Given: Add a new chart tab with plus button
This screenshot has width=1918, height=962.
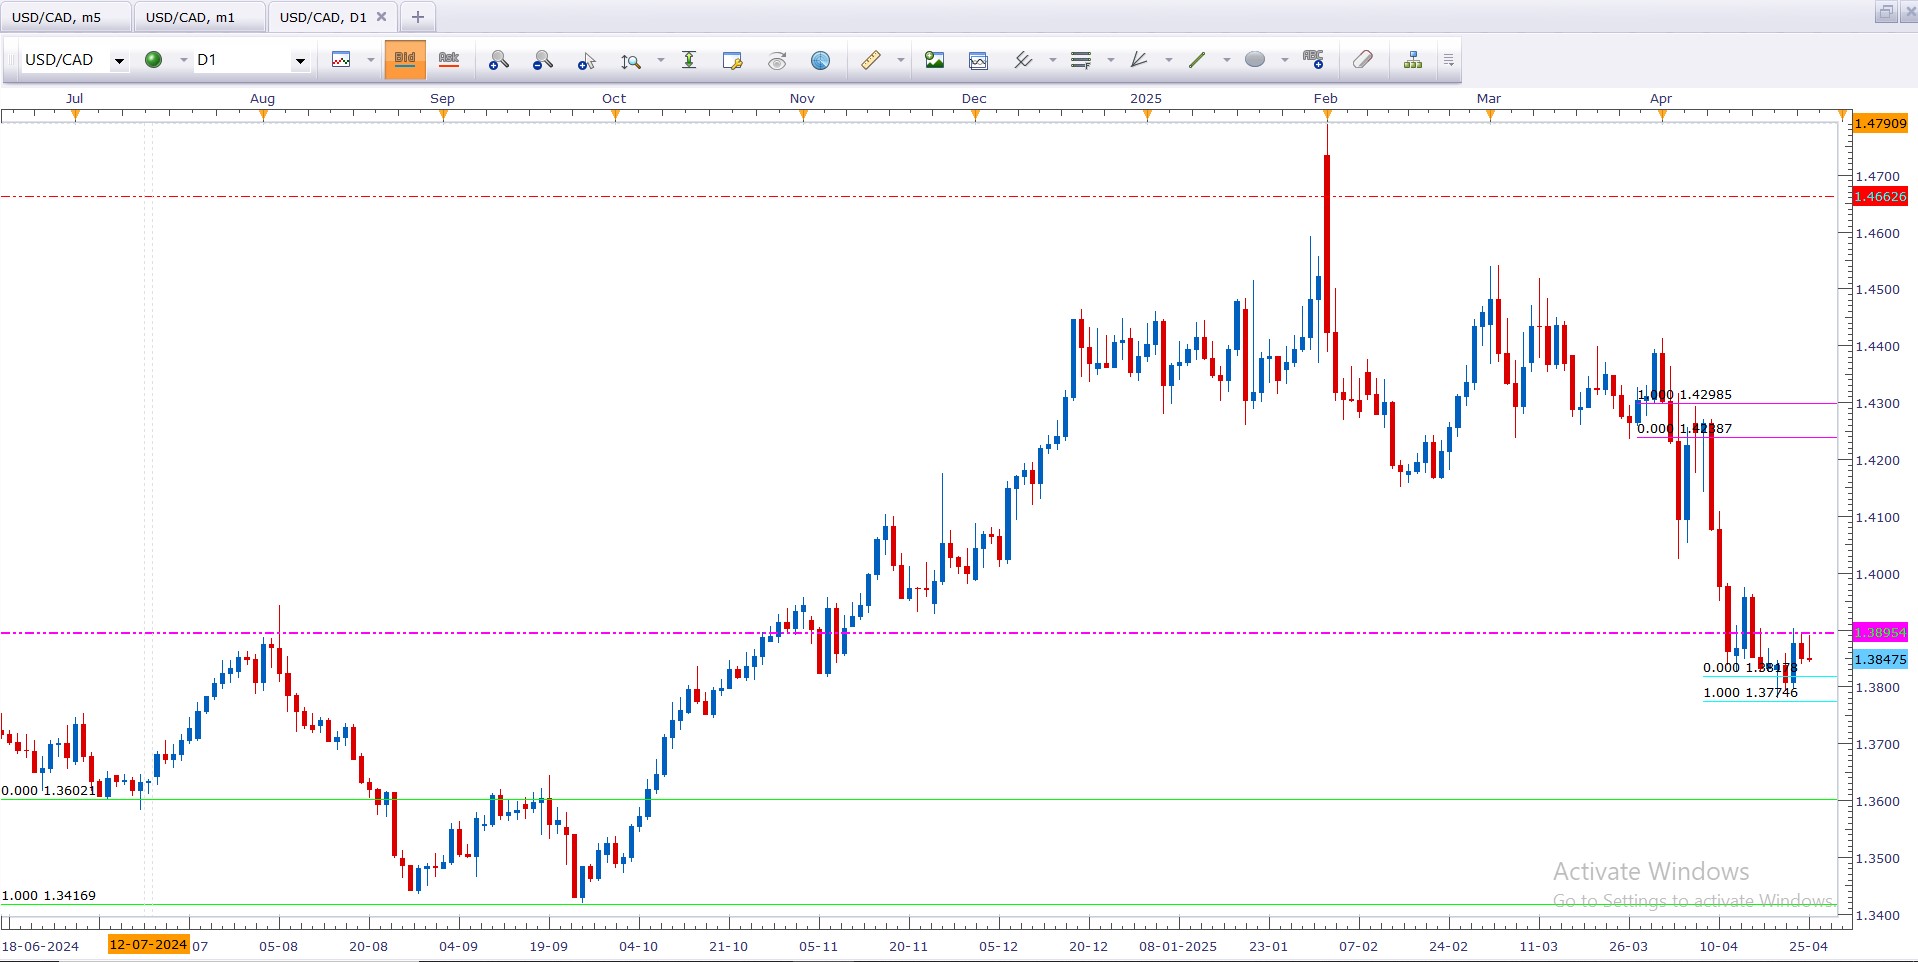Looking at the screenshot, I should [418, 17].
